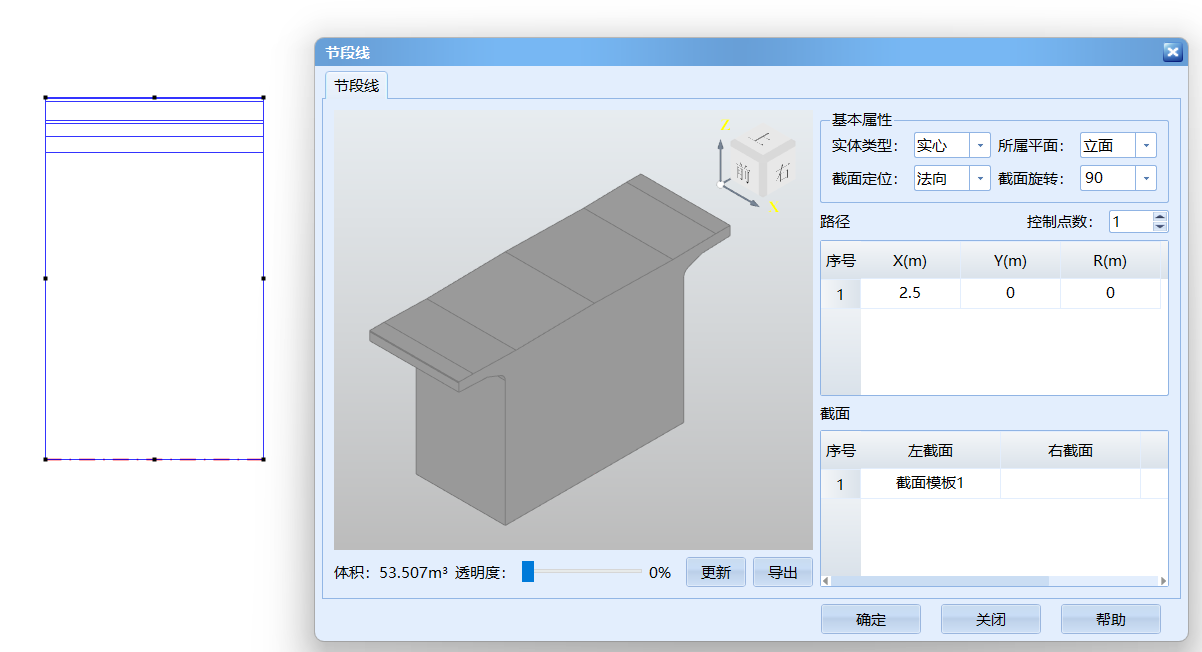The image size is (1202, 652).
Task: Open the 截面定位 dropdown
Action: pyautogui.click(x=979, y=179)
